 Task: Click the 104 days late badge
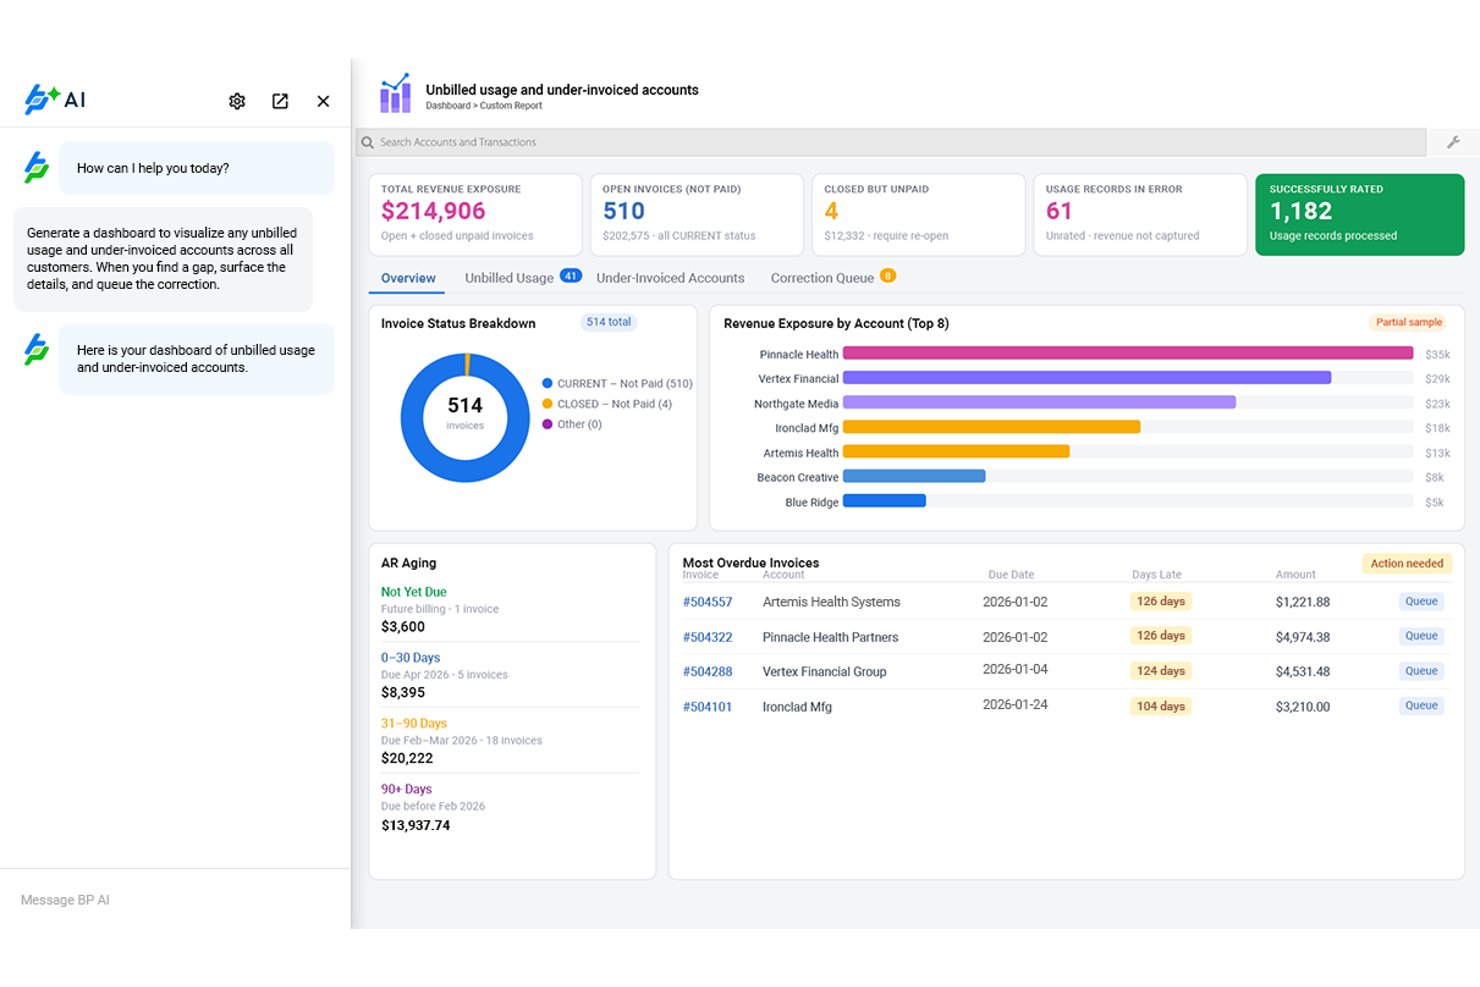(1160, 706)
